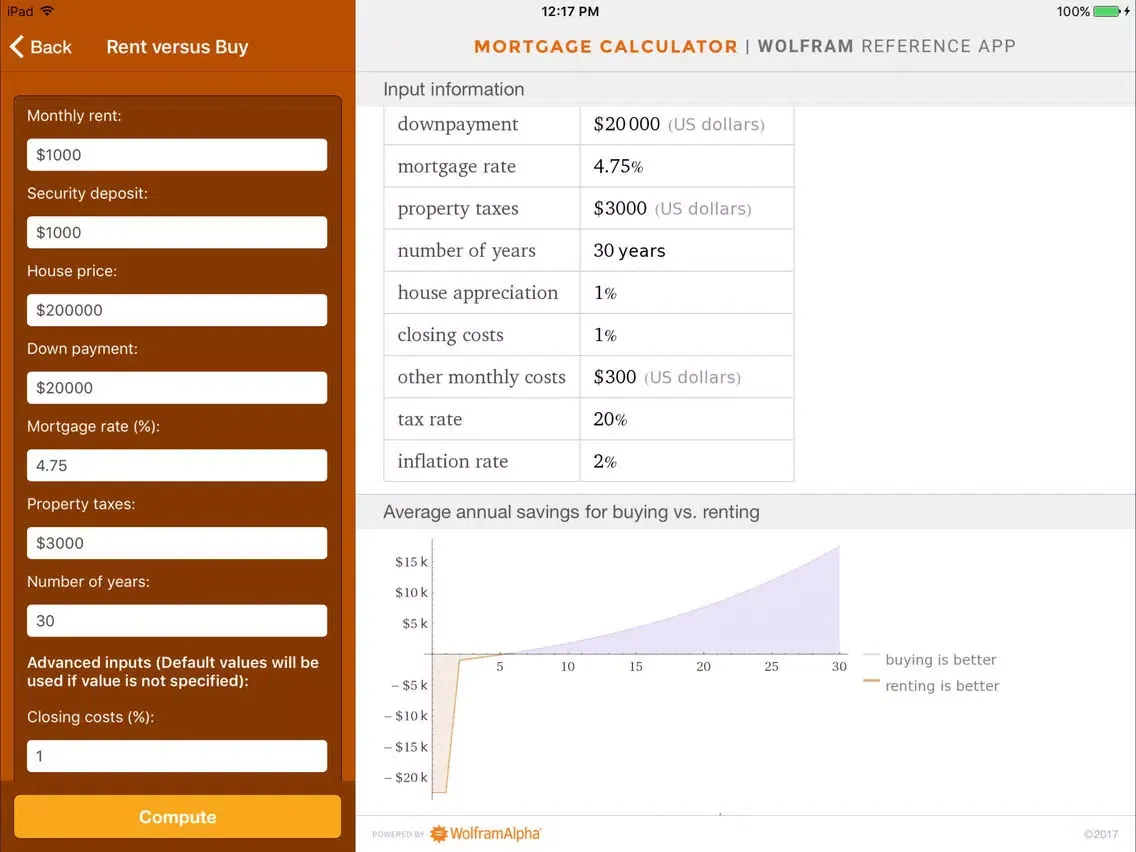Tap the Wi-Fi icon in status bar
Image resolution: width=1136 pixels, height=852 pixels.
tap(47, 11)
